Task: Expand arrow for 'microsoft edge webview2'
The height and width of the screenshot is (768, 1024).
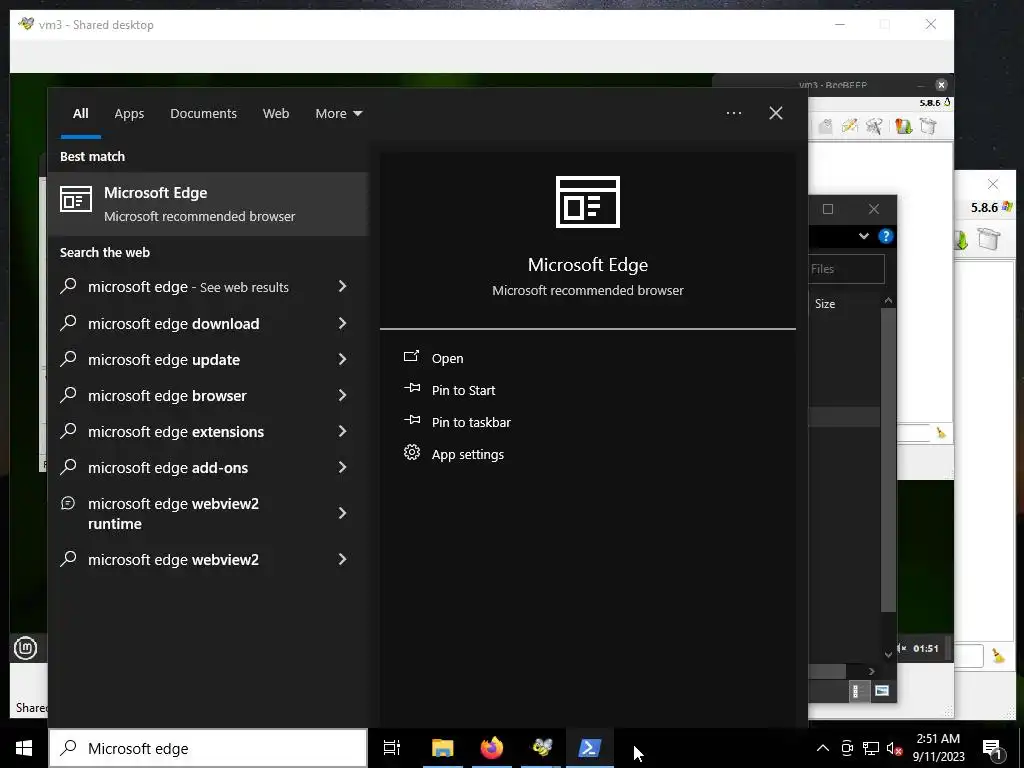Action: pyautogui.click(x=342, y=559)
